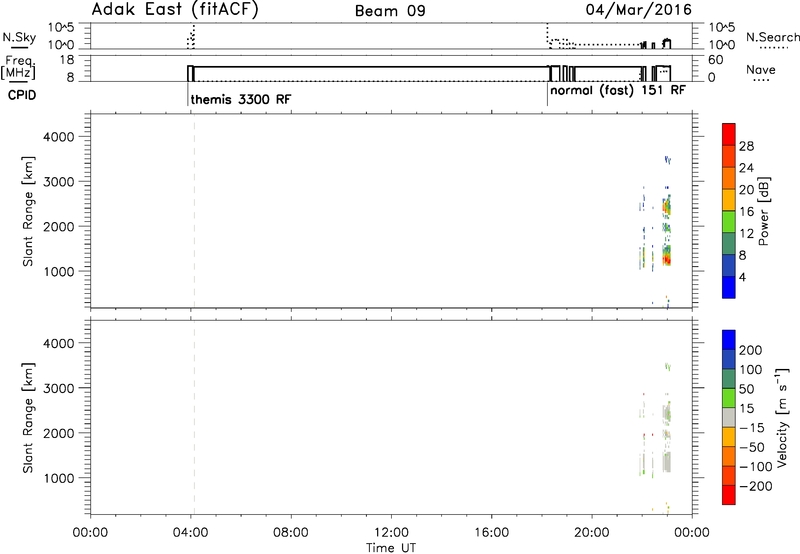Select the 'themis 3300 RF' CPID annotation
The image size is (800, 554).
pyautogui.click(x=241, y=99)
